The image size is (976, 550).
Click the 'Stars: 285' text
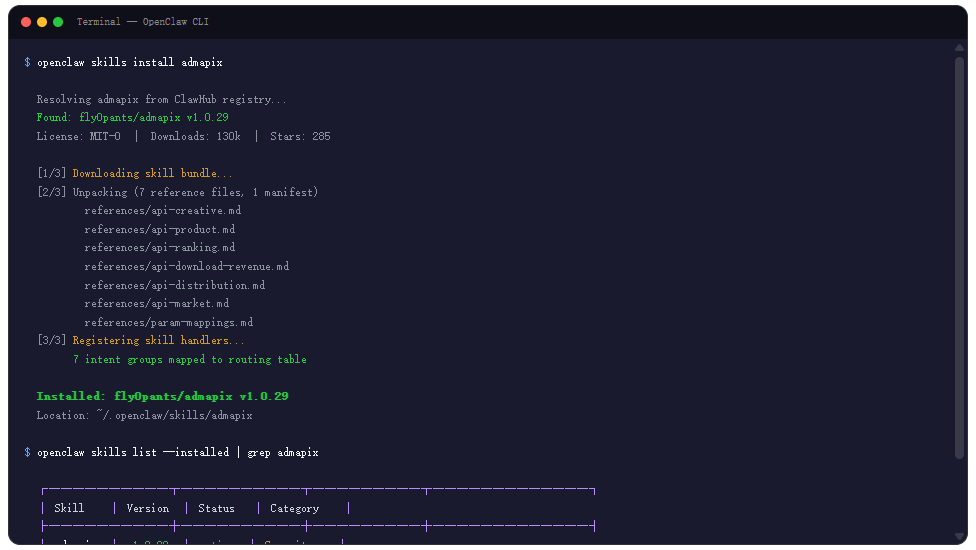300,136
